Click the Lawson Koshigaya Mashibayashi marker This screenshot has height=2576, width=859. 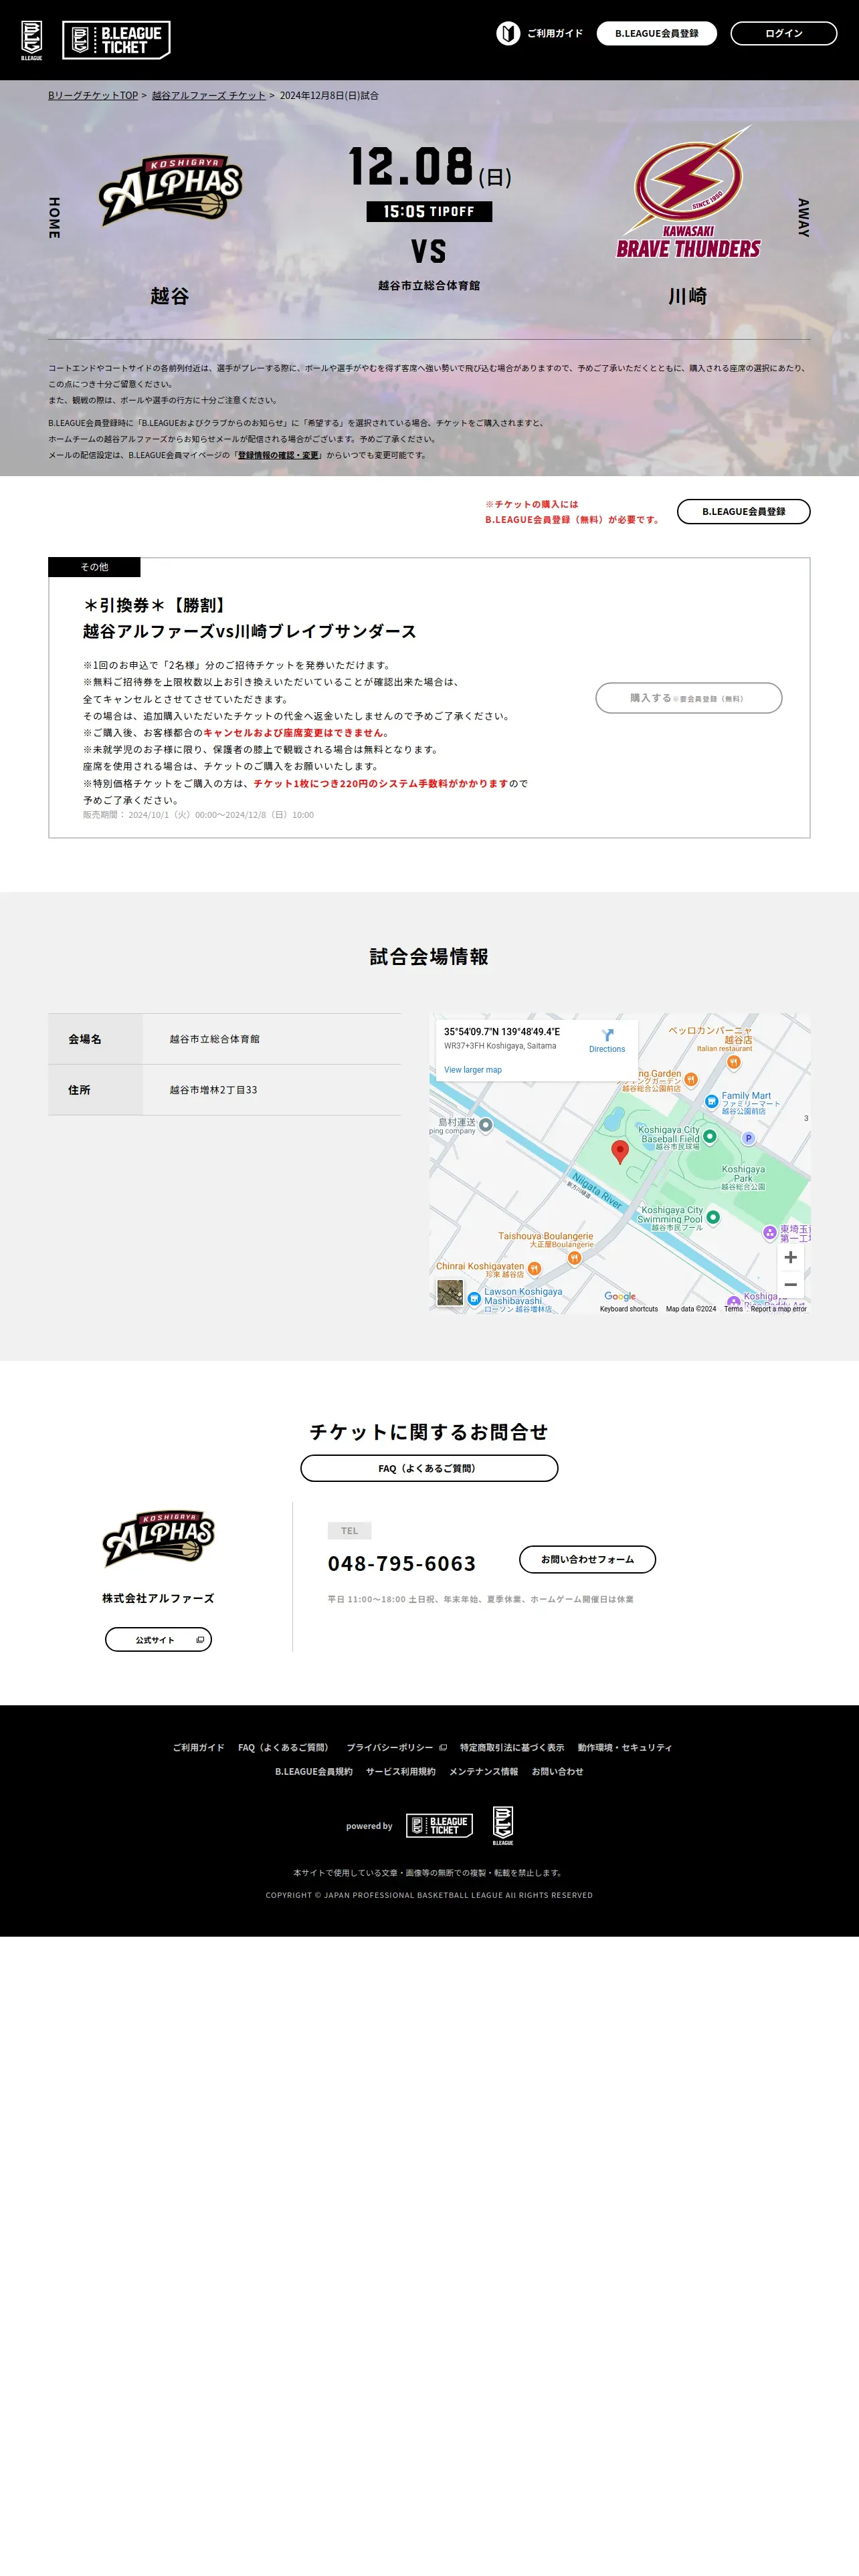coord(474,1298)
